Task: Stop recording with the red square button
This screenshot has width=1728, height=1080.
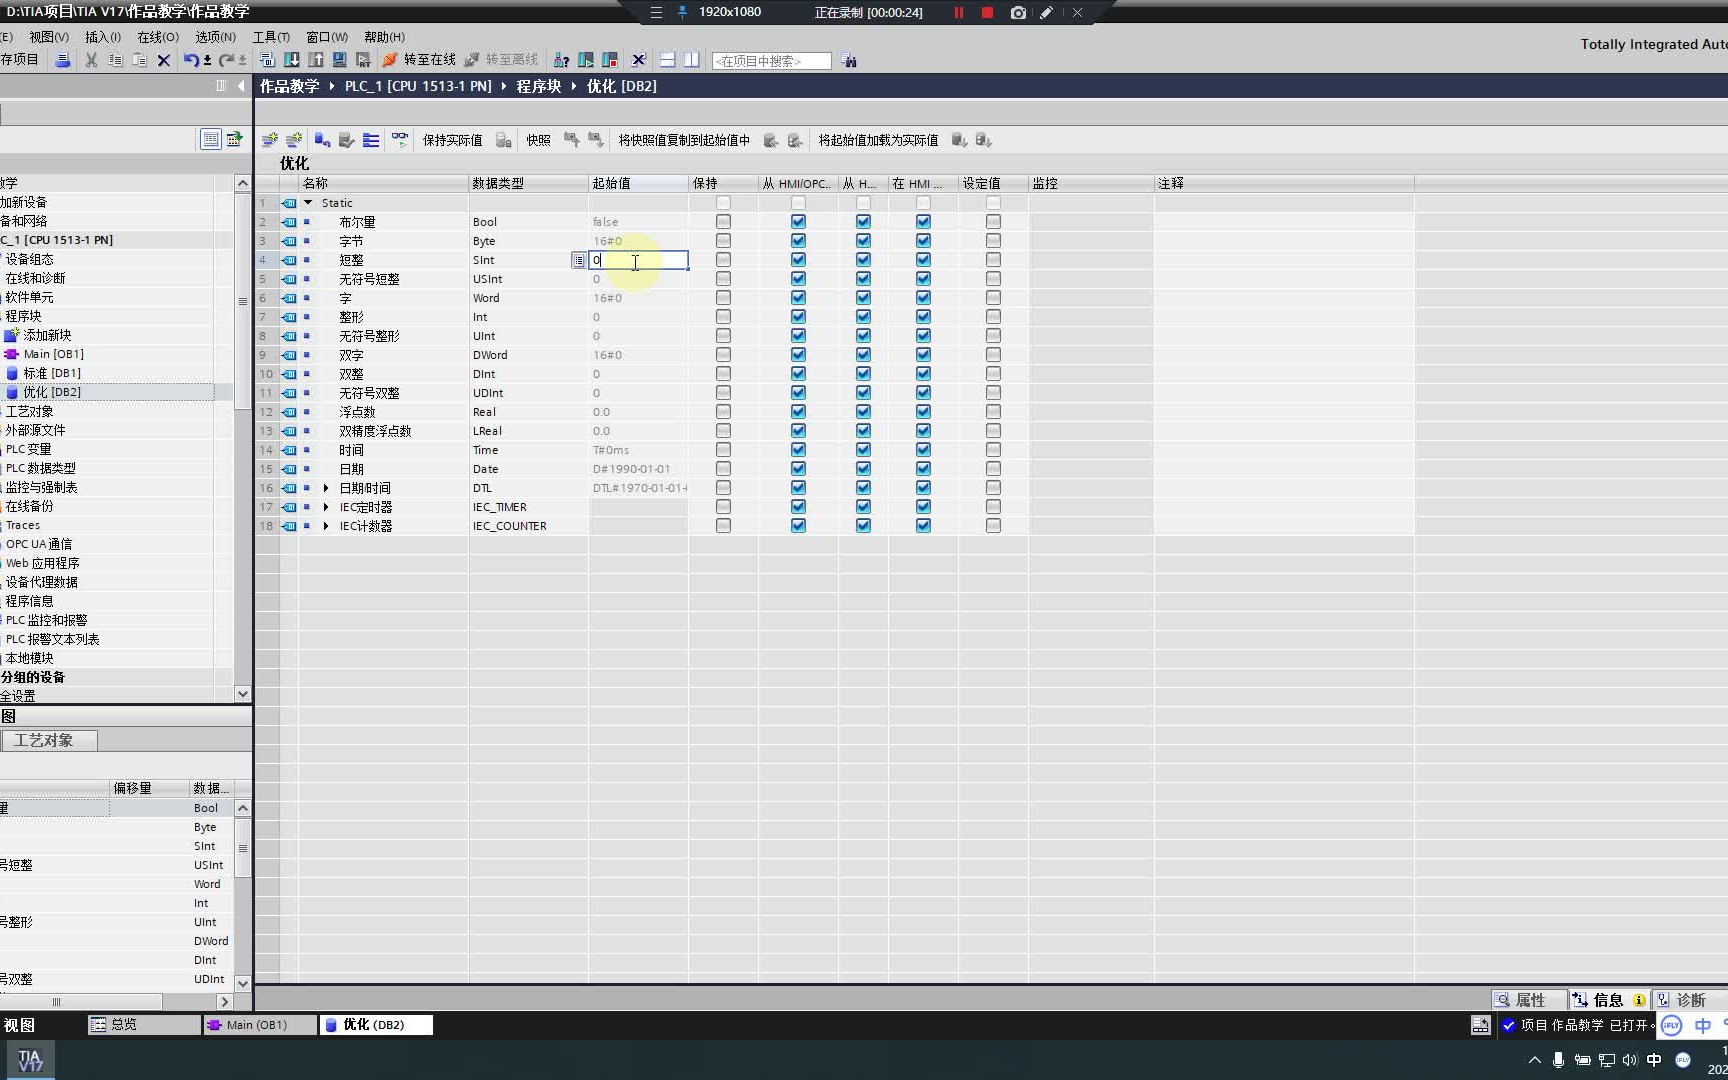Action: (x=987, y=13)
